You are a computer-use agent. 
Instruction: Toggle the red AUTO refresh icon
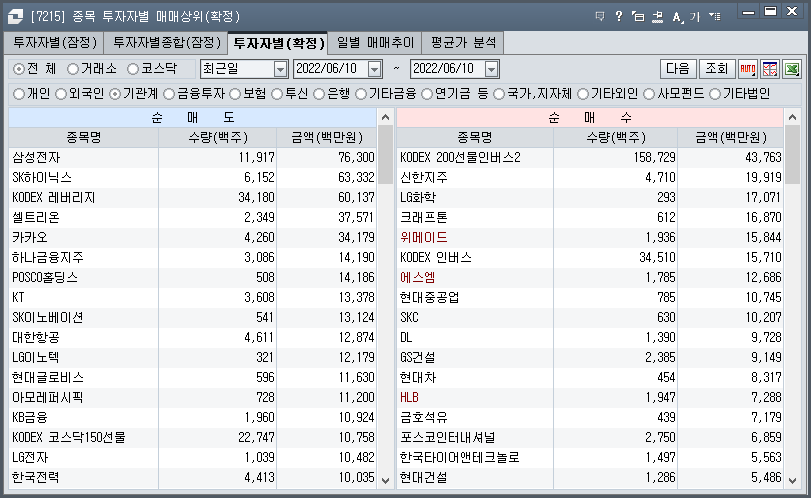(747, 69)
